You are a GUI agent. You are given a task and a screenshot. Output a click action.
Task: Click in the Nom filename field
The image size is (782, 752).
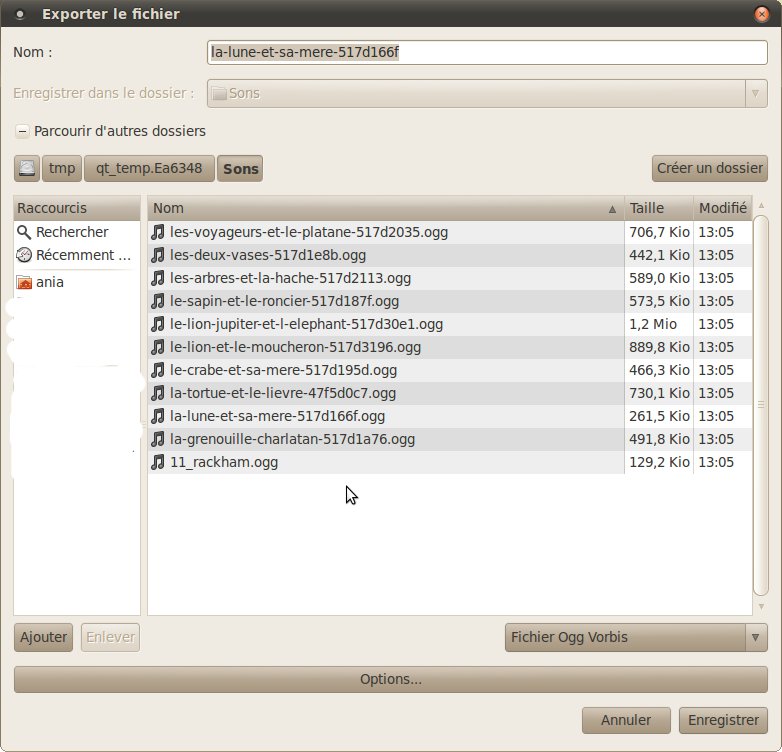pos(487,52)
